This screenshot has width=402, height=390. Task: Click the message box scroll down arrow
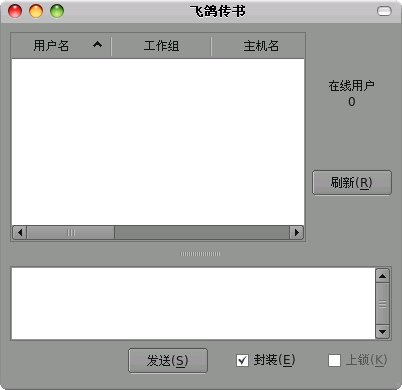382,332
